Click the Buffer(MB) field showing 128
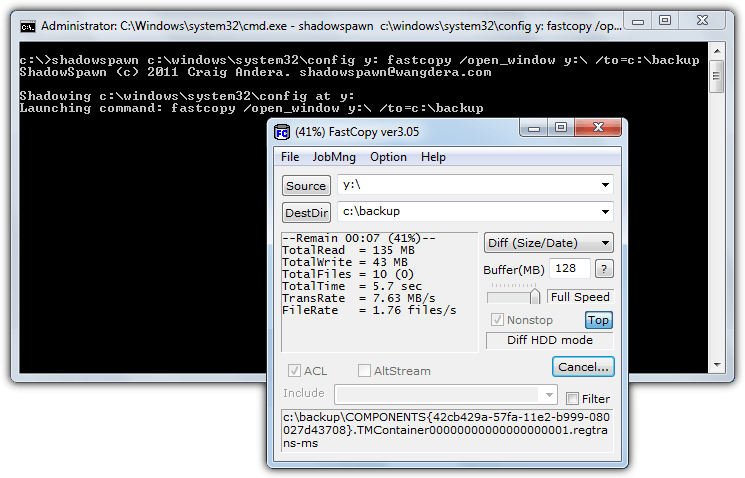 tap(570, 268)
